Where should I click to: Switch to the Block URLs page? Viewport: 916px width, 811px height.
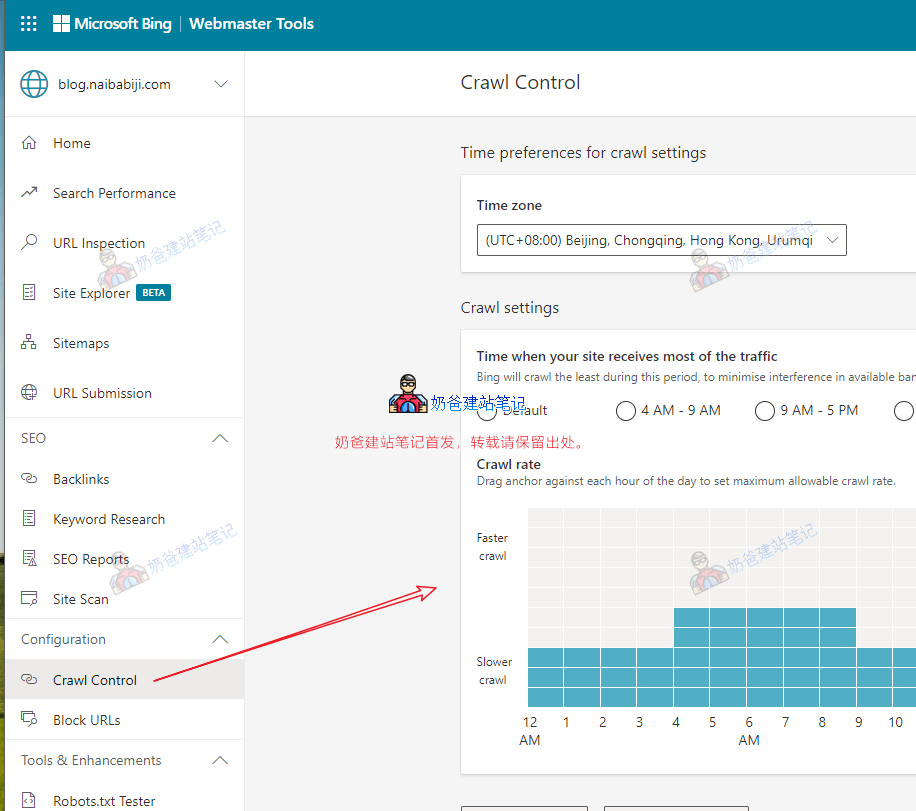pyautogui.click(x=87, y=719)
